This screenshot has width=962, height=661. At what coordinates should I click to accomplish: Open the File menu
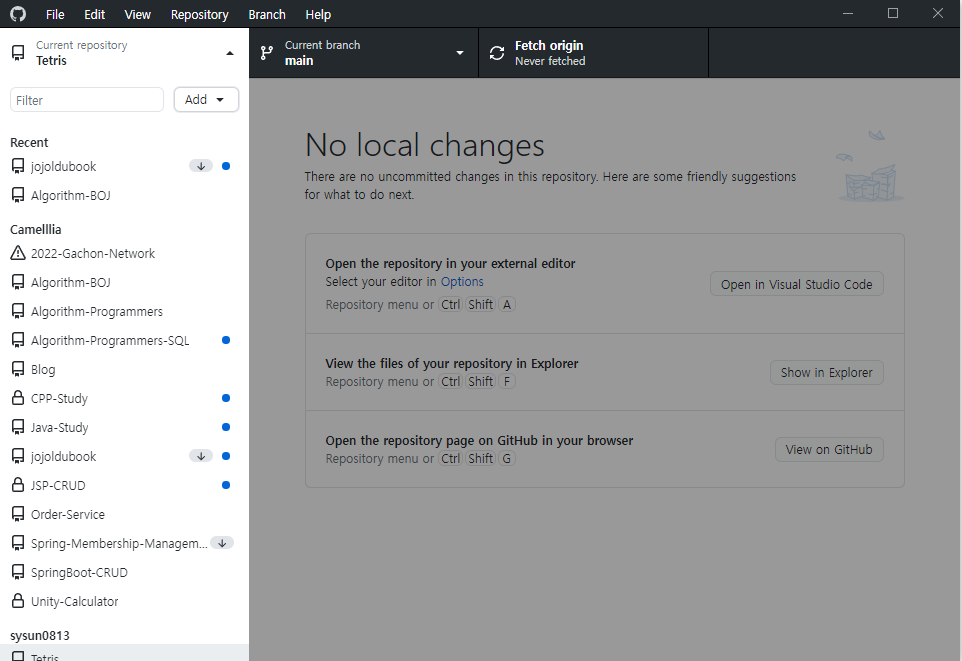(x=55, y=14)
